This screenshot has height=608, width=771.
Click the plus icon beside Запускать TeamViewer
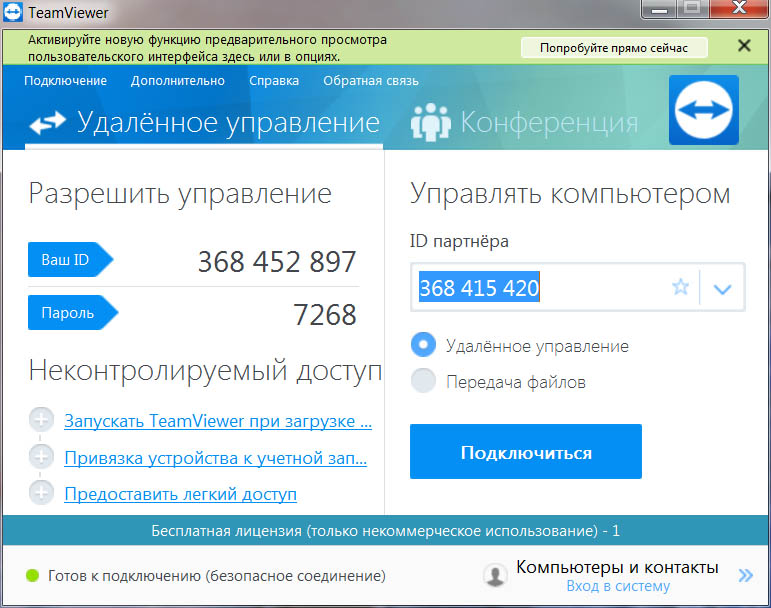41,419
